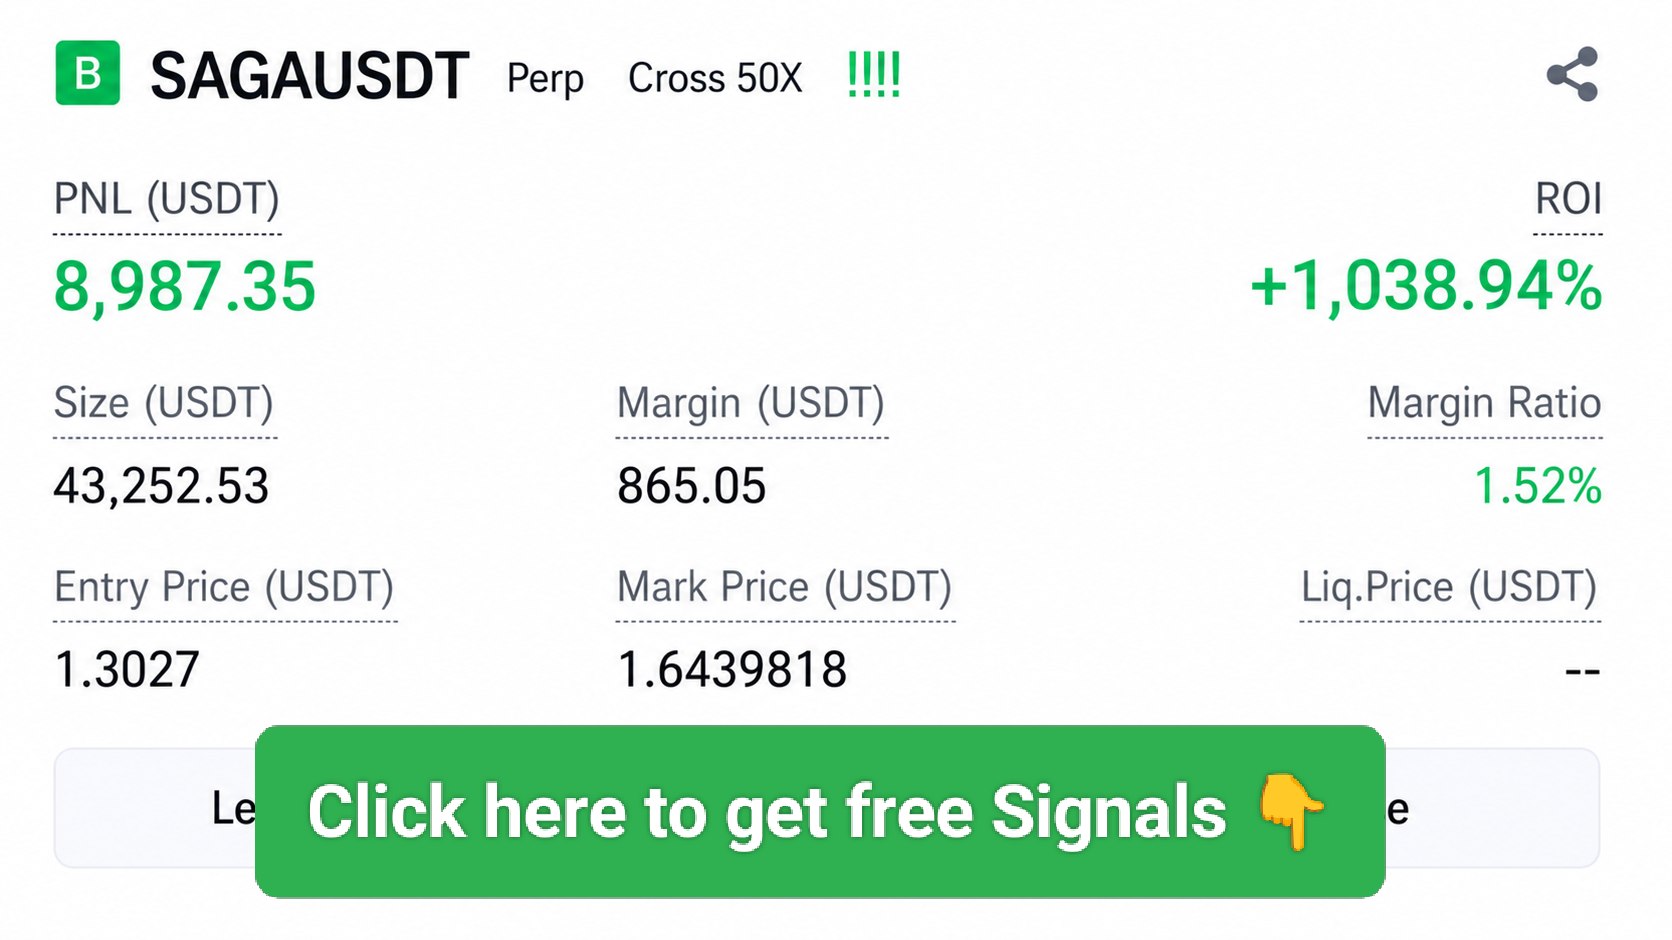Open the SAGAUSDT pair title

310,76
